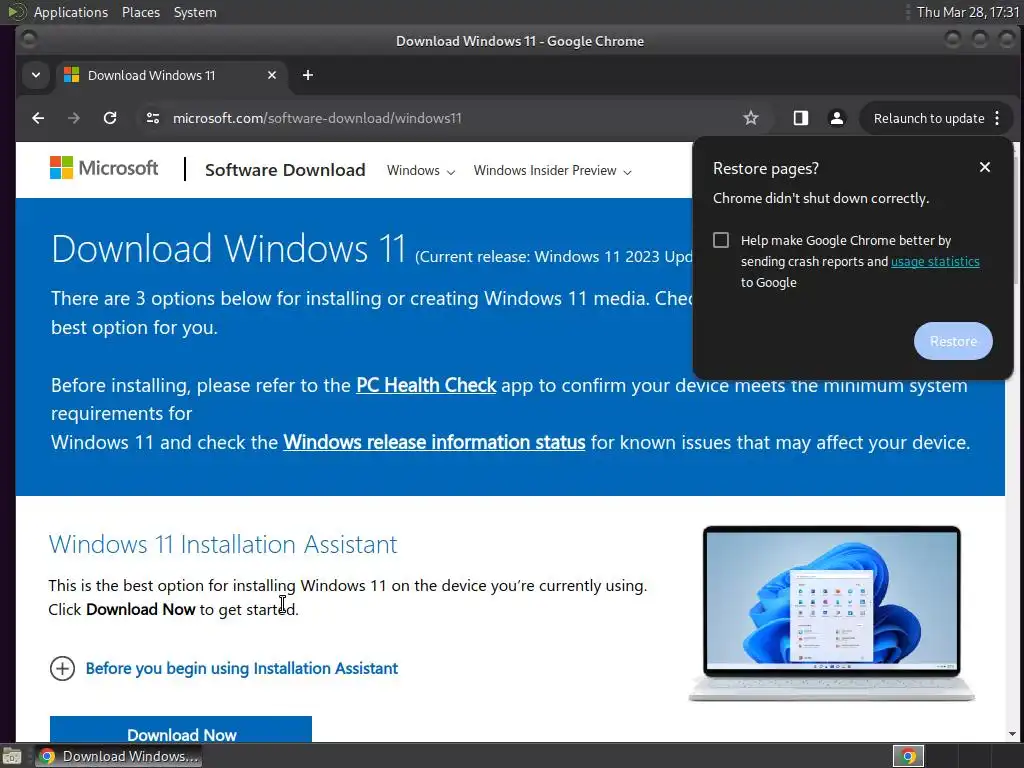Open the System menu

tap(195, 12)
